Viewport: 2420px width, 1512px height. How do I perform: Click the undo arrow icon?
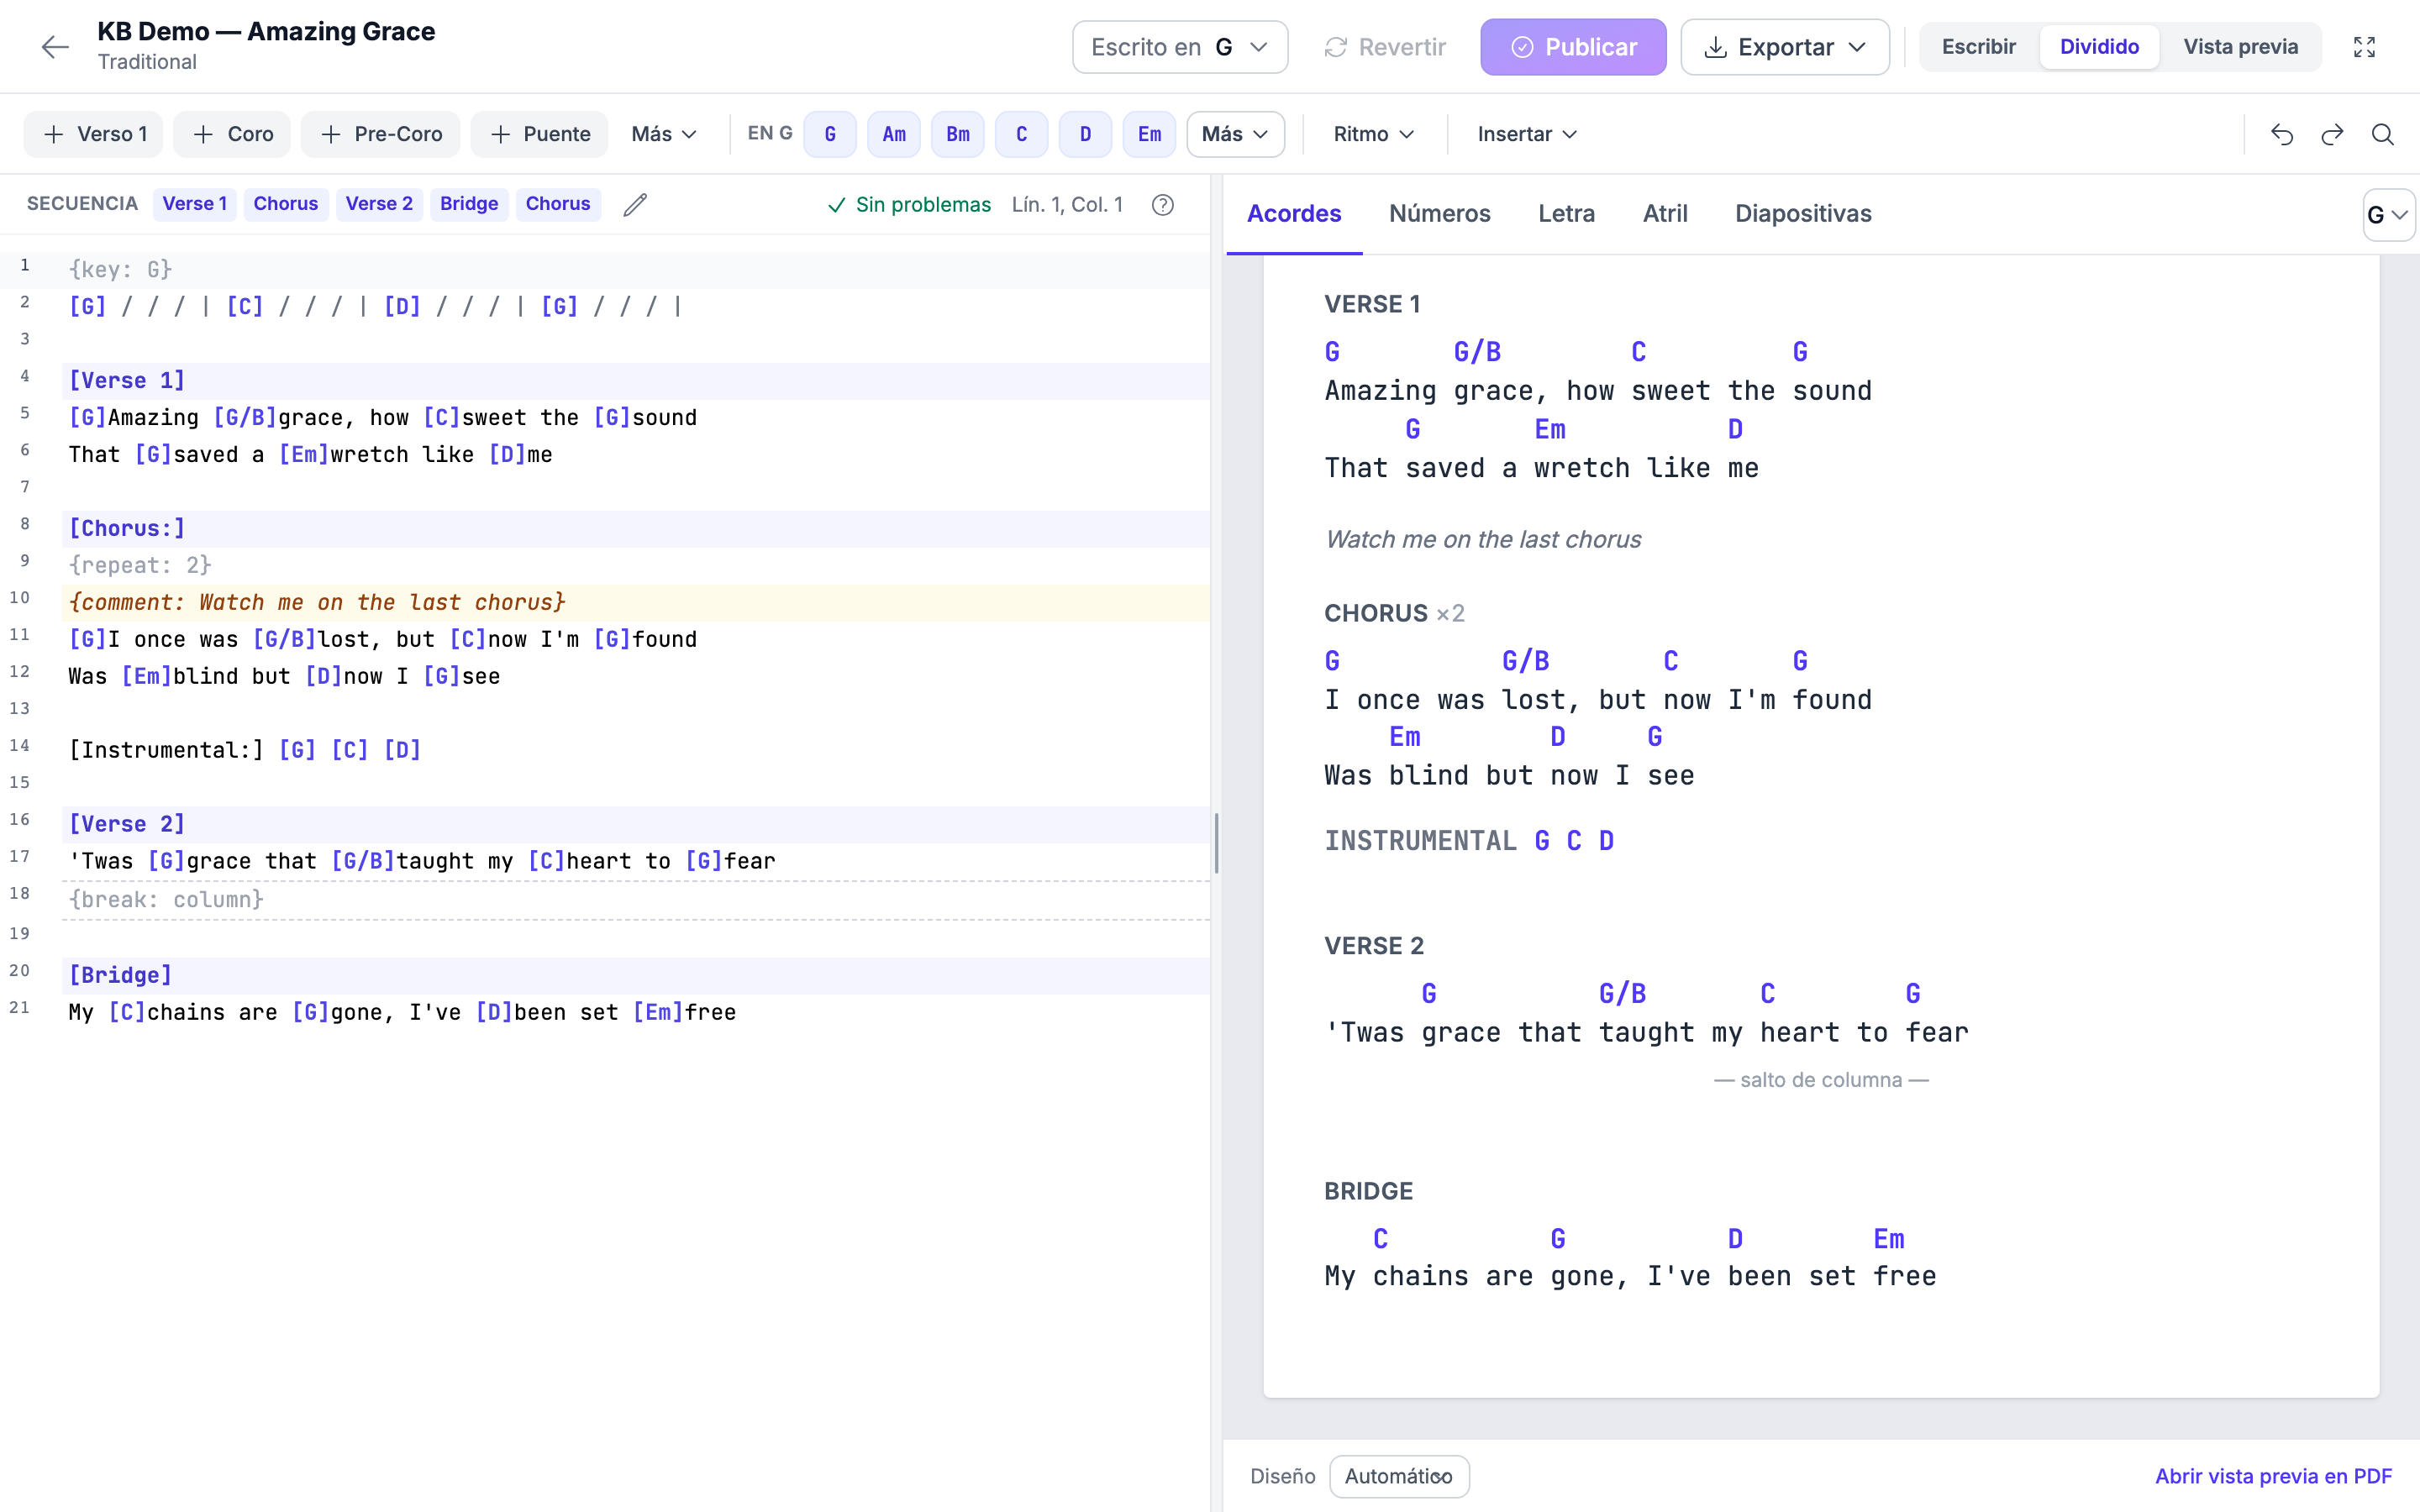[2282, 134]
